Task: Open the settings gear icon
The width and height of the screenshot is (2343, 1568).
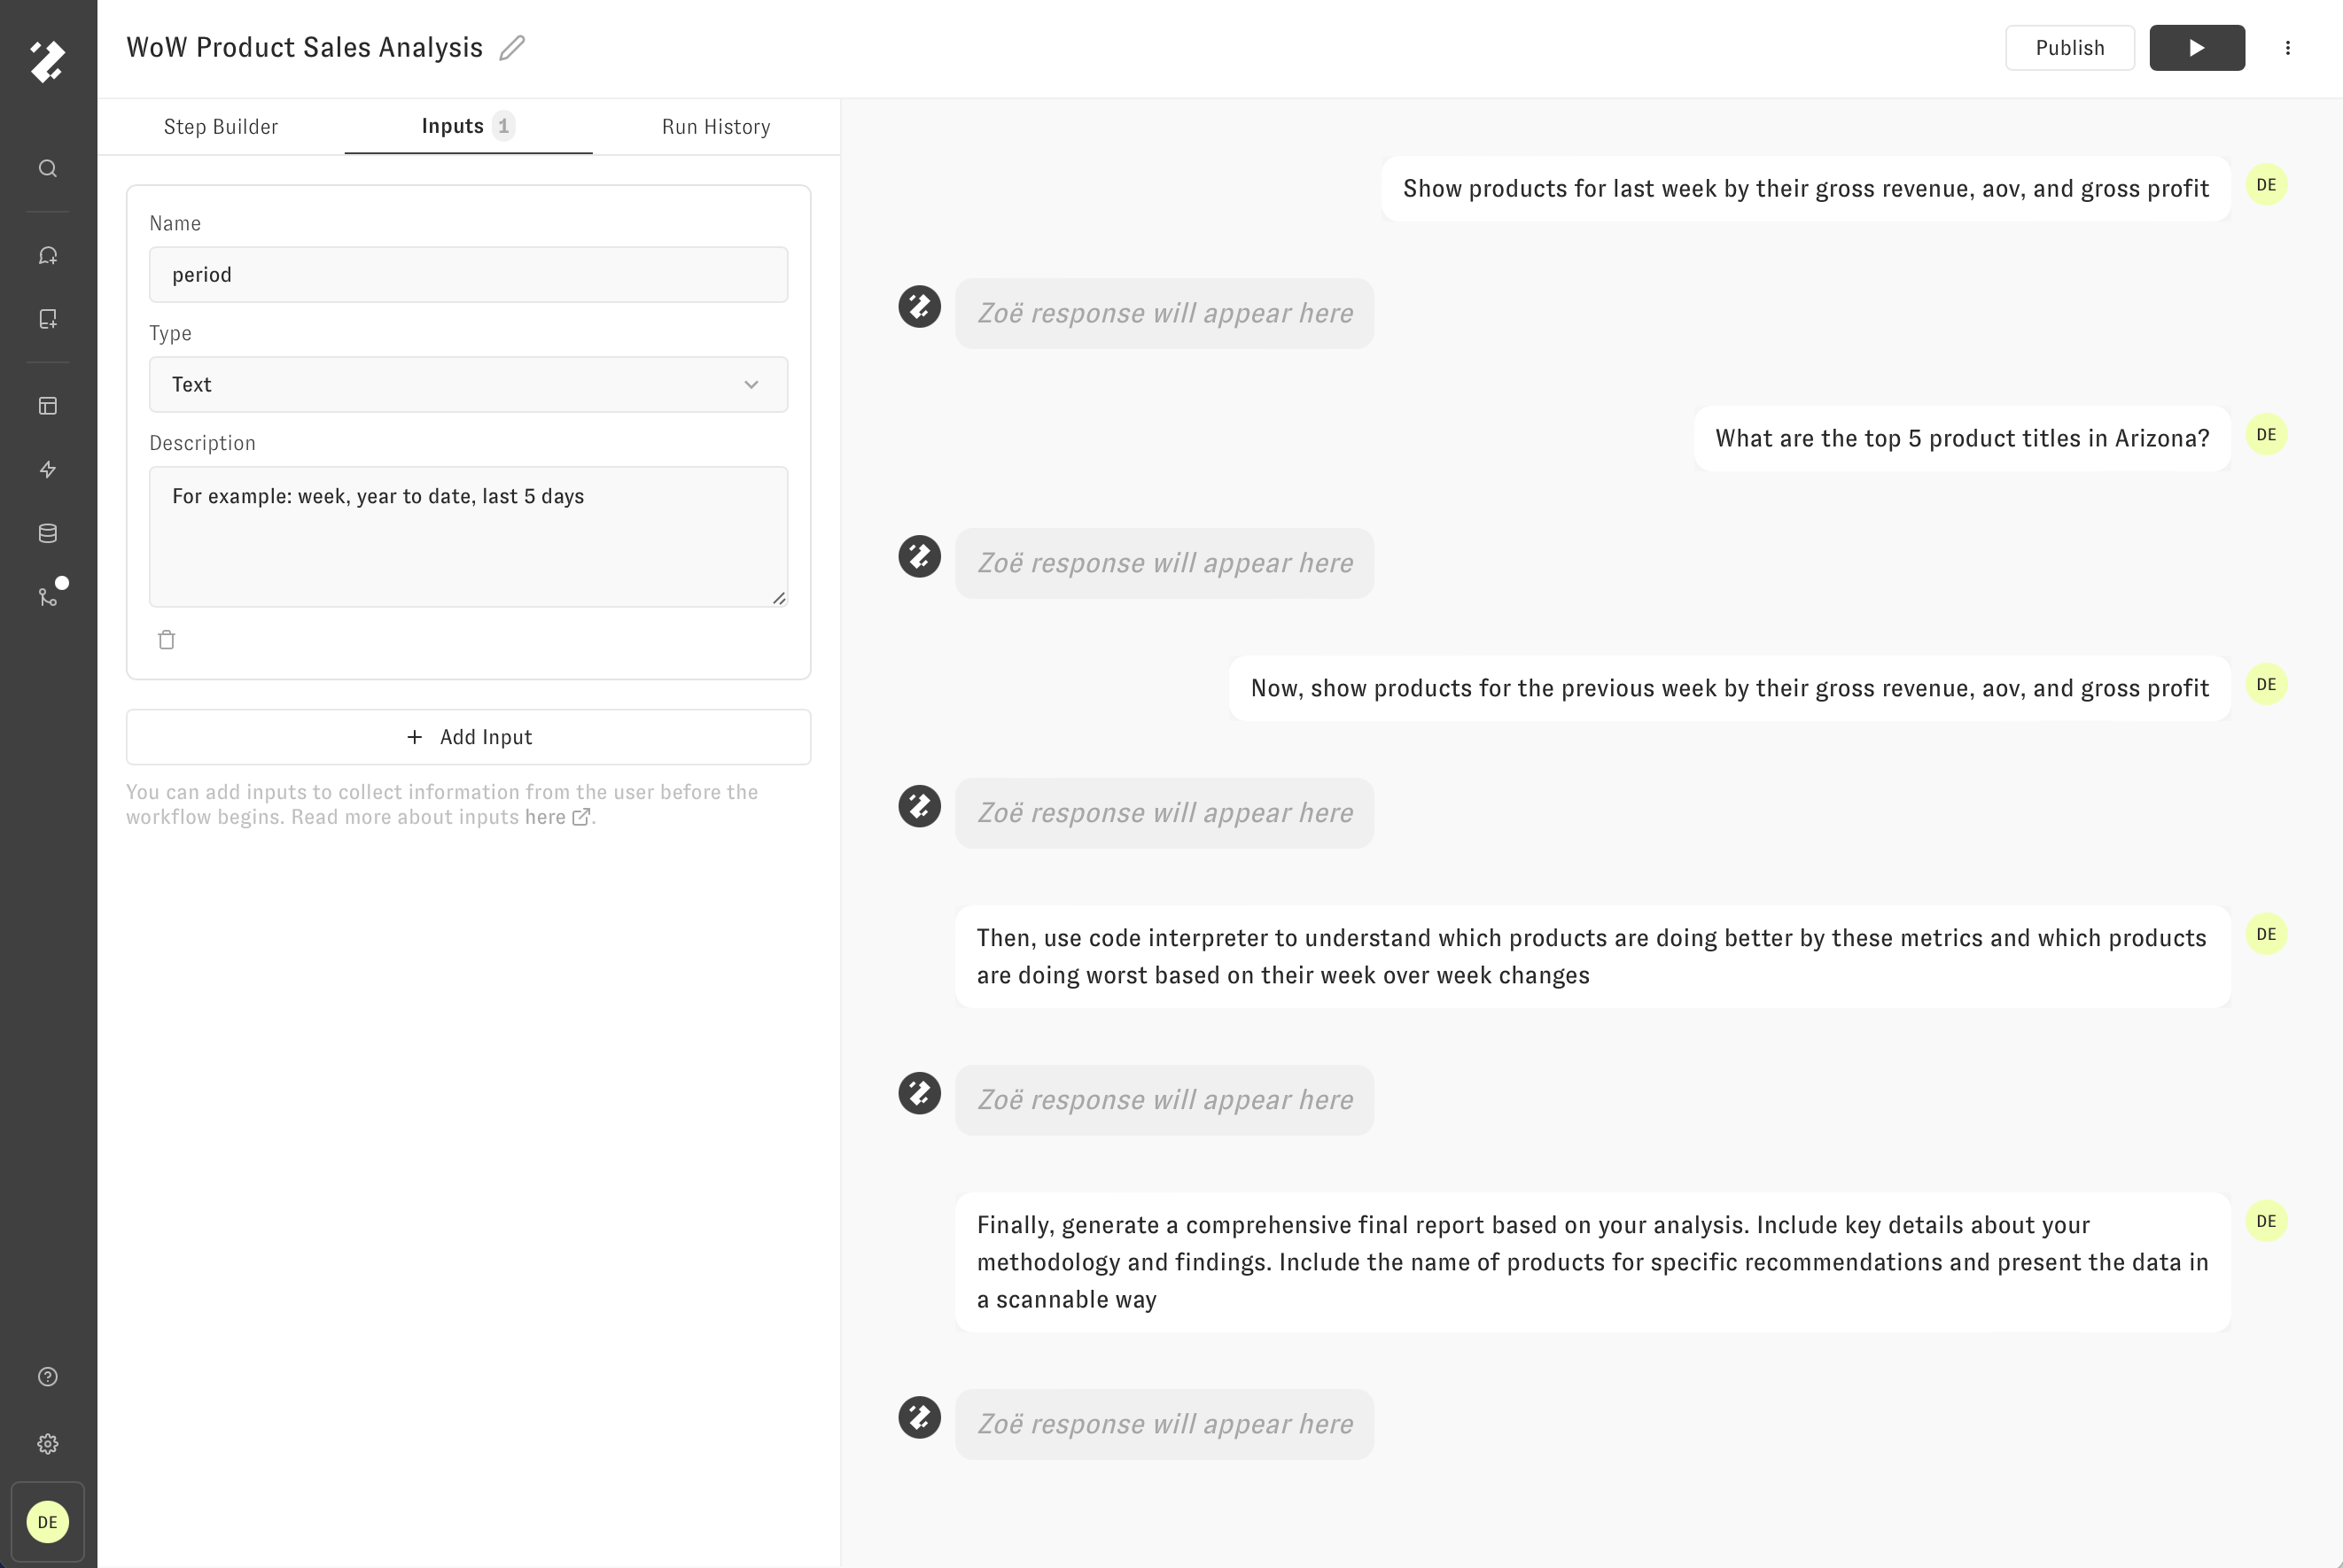Action: coord(48,1444)
